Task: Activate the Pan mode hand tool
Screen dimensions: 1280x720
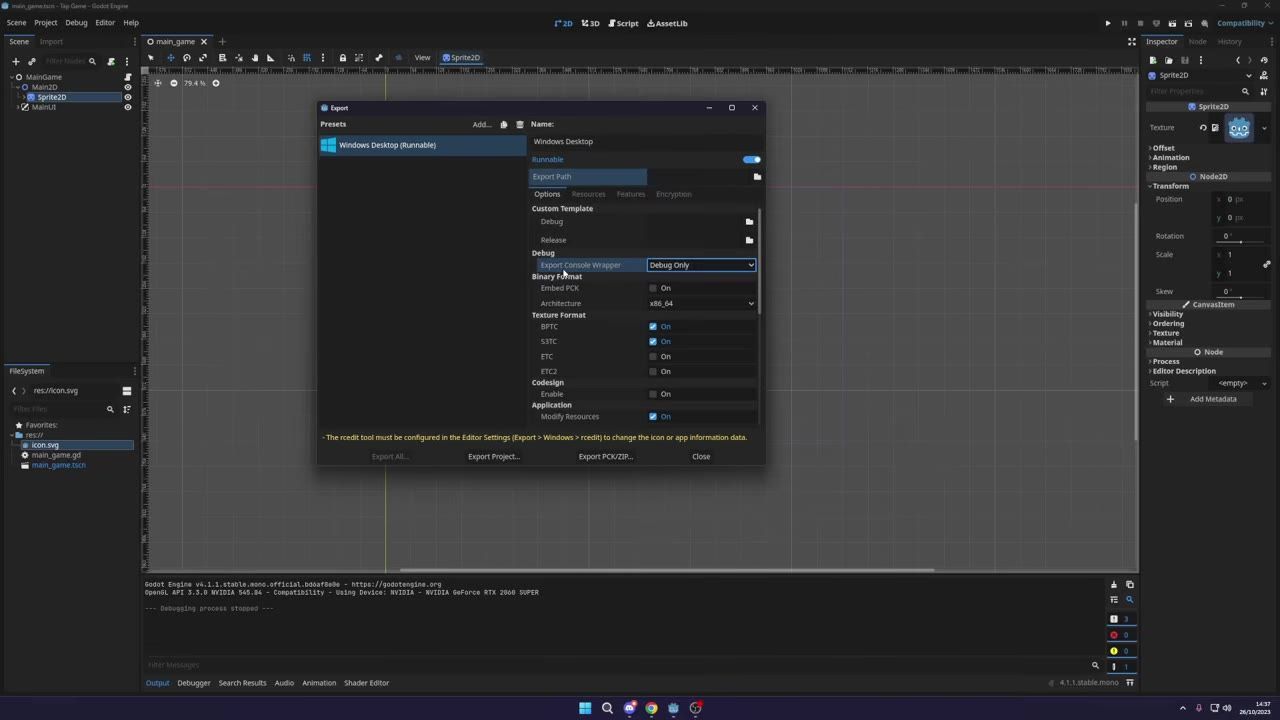Action: tap(255, 57)
